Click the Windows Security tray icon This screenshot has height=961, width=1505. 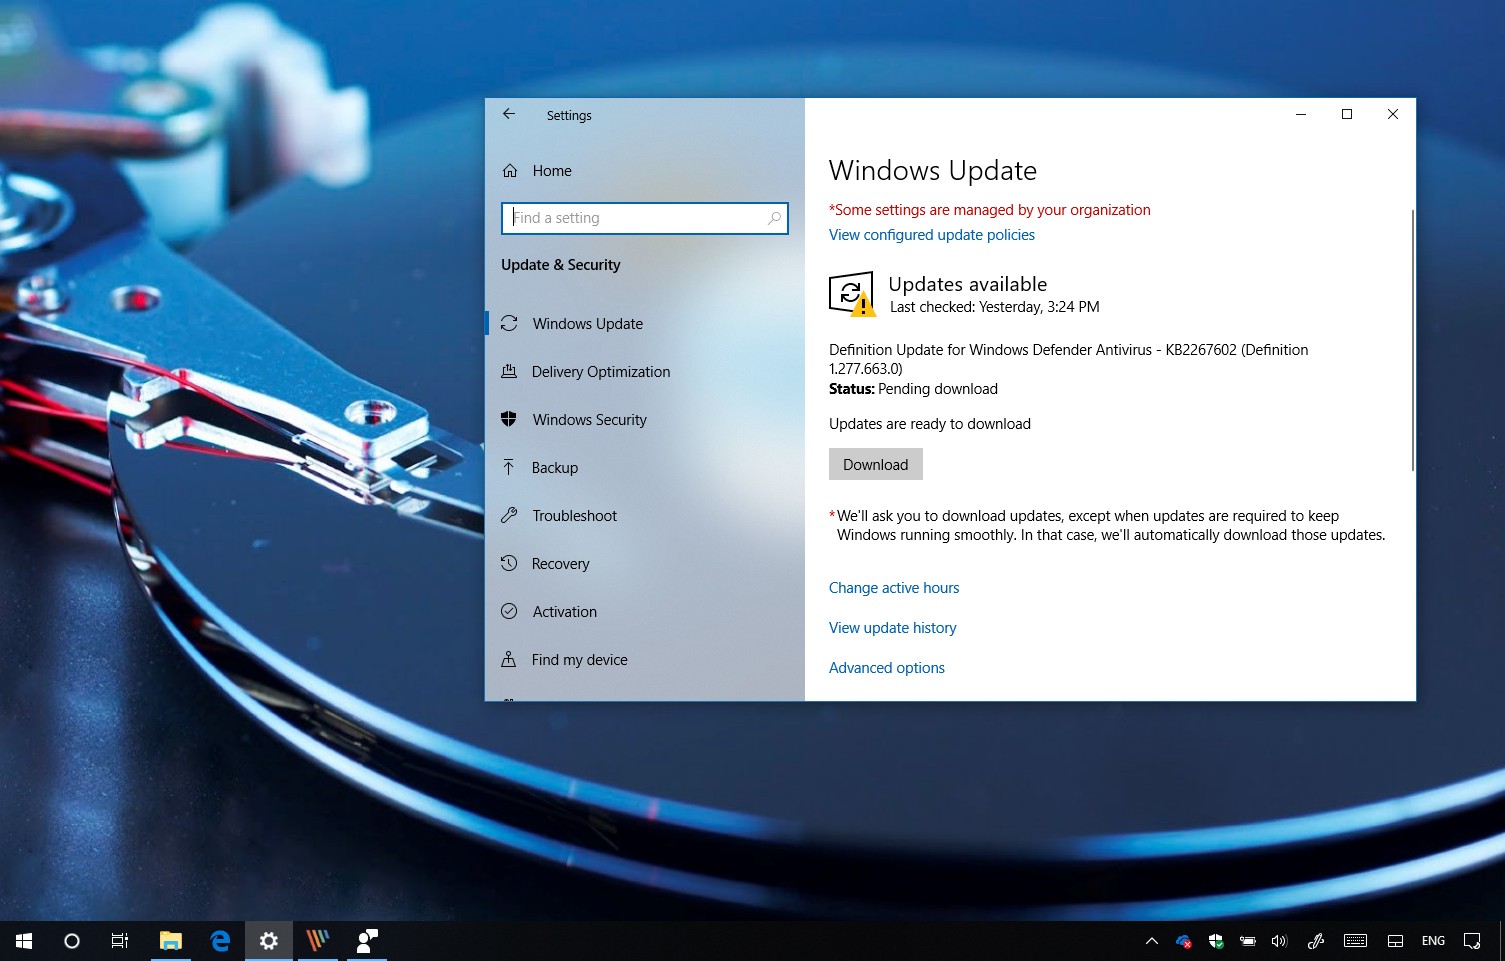pyautogui.click(x=1216, y=941)
